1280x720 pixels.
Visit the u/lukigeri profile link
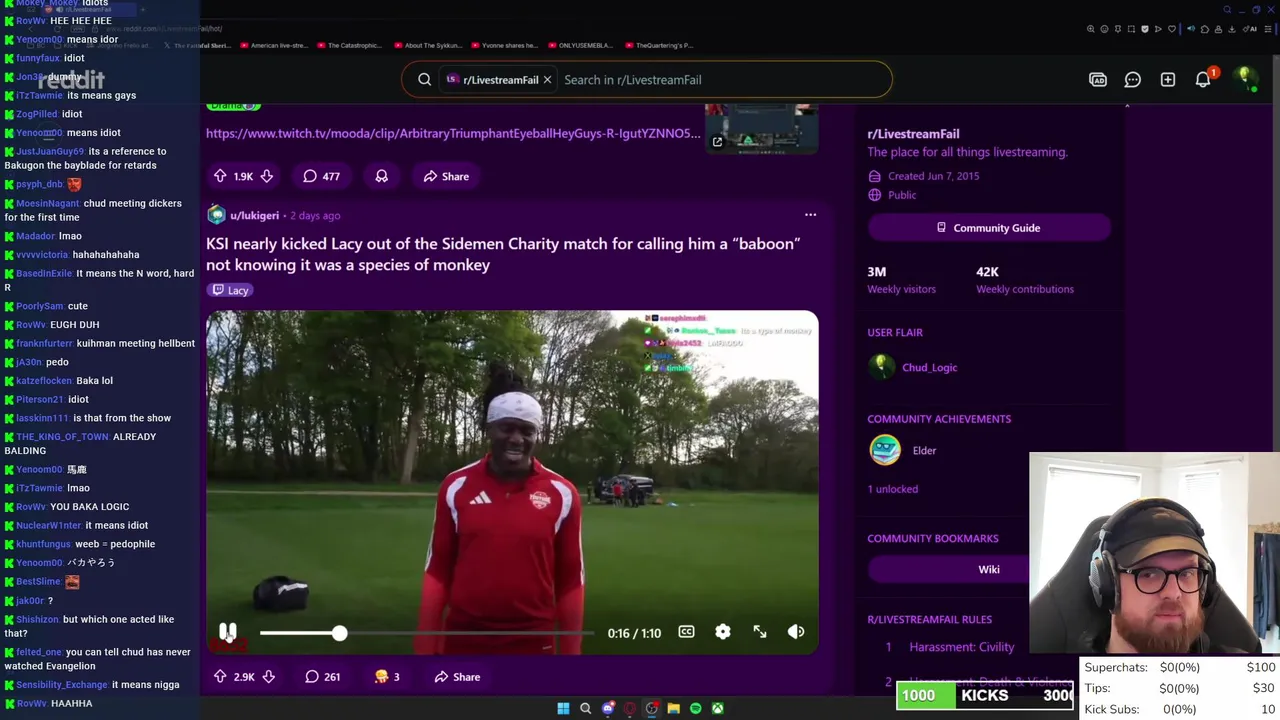pos(254,215)
